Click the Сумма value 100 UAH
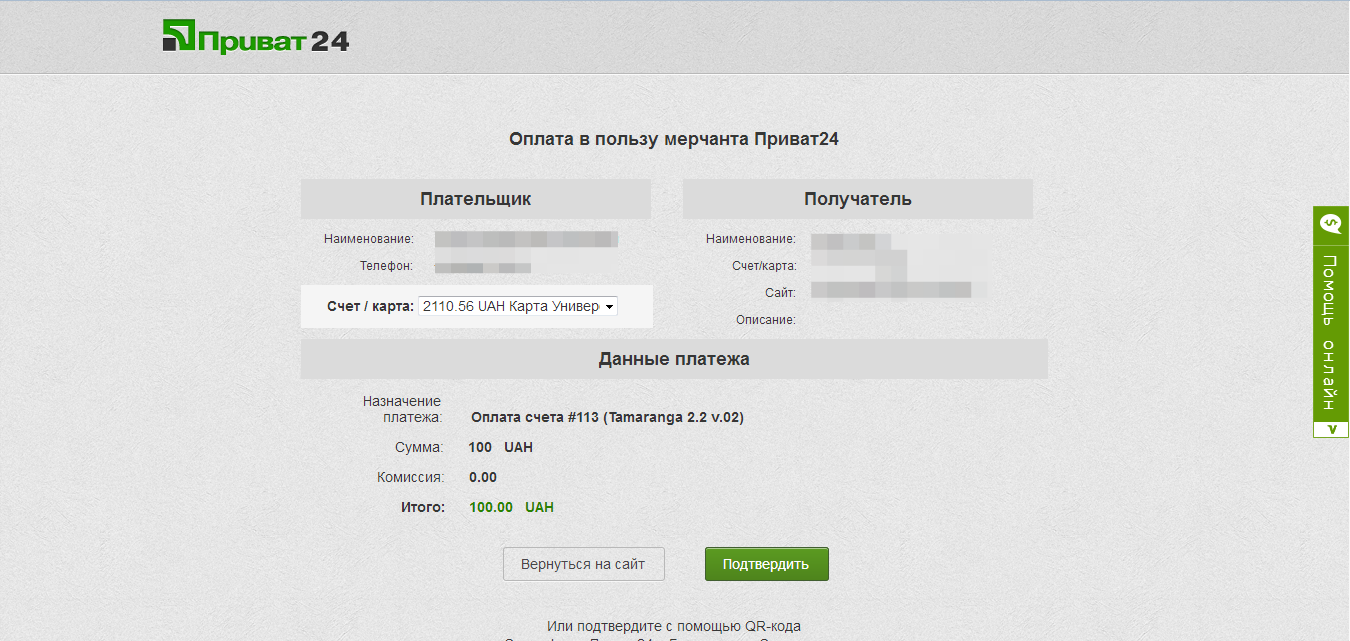 501,447
